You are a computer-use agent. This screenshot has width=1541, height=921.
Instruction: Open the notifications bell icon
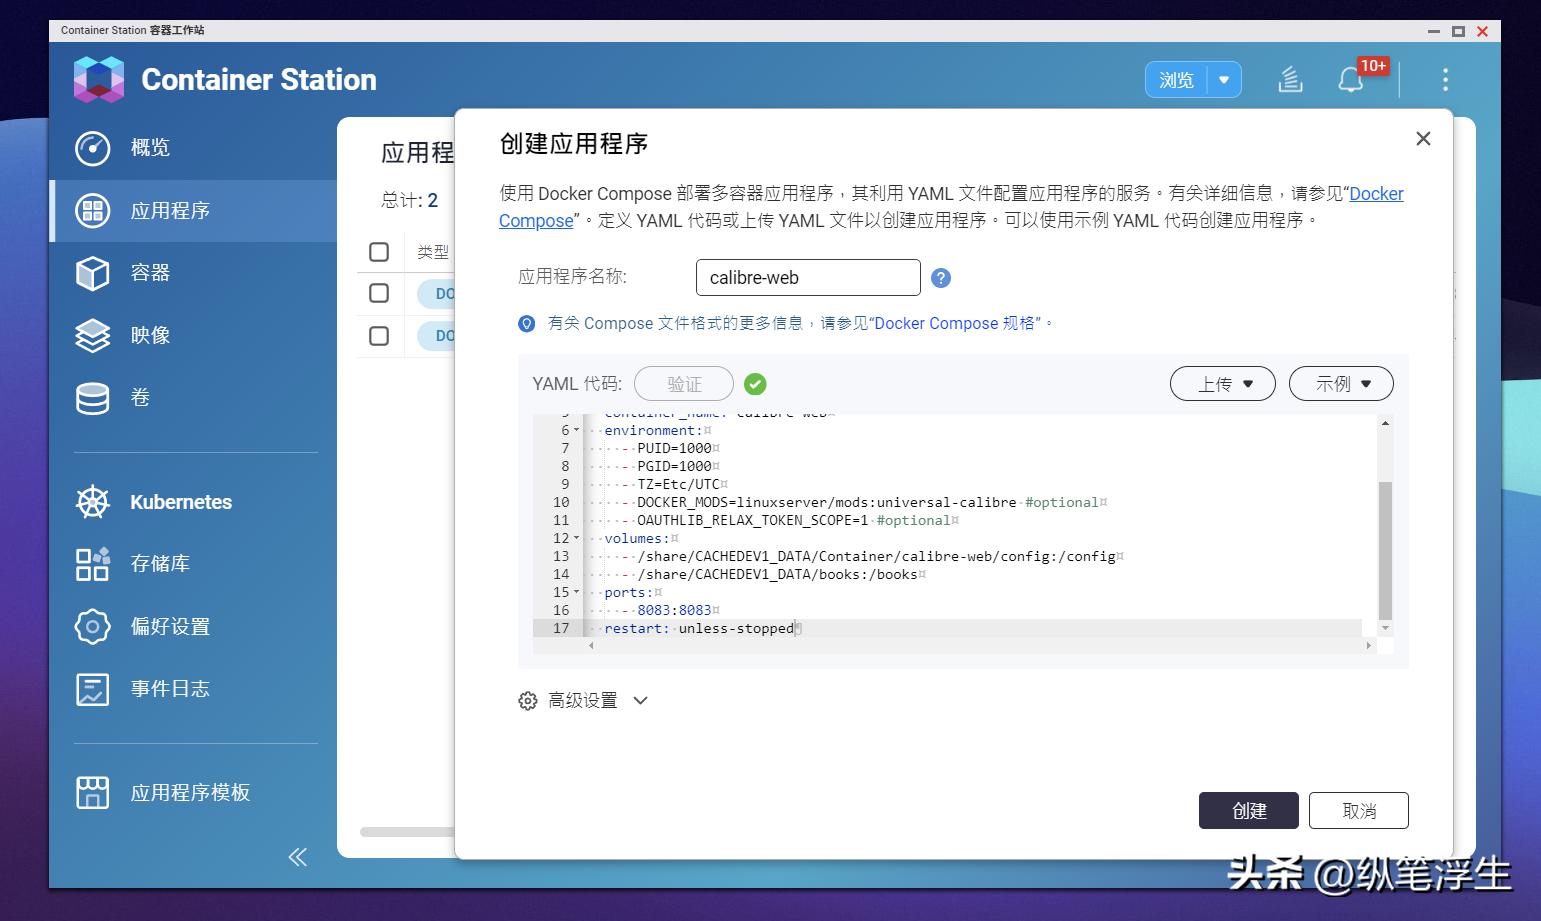click(x=1351, y=80)
